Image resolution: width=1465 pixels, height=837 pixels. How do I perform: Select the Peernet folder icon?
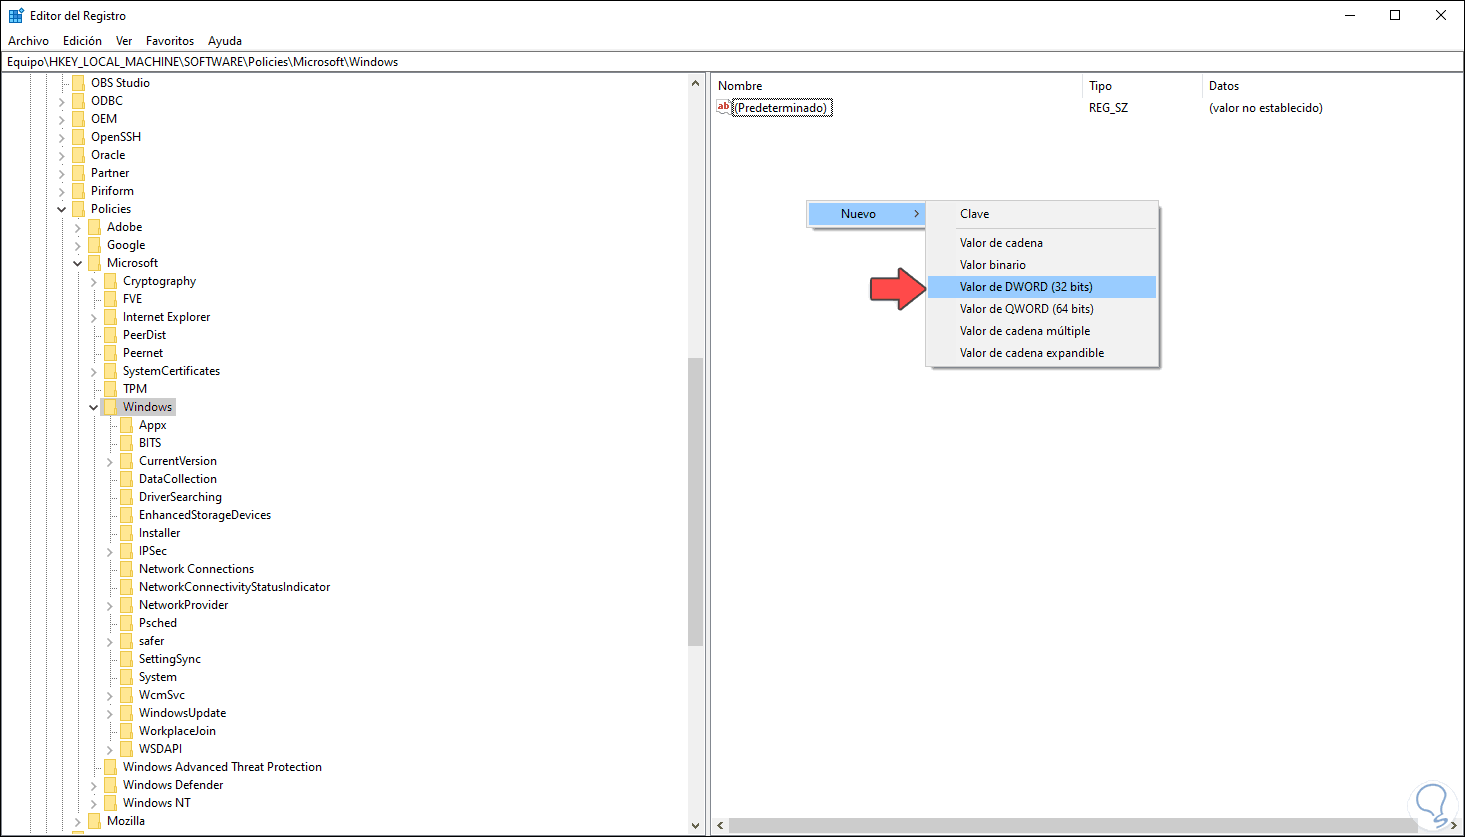[111, 353]
